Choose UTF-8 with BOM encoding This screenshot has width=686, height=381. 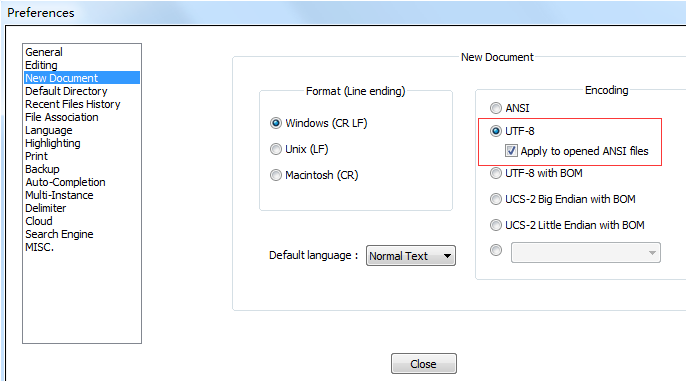(496, 173)
